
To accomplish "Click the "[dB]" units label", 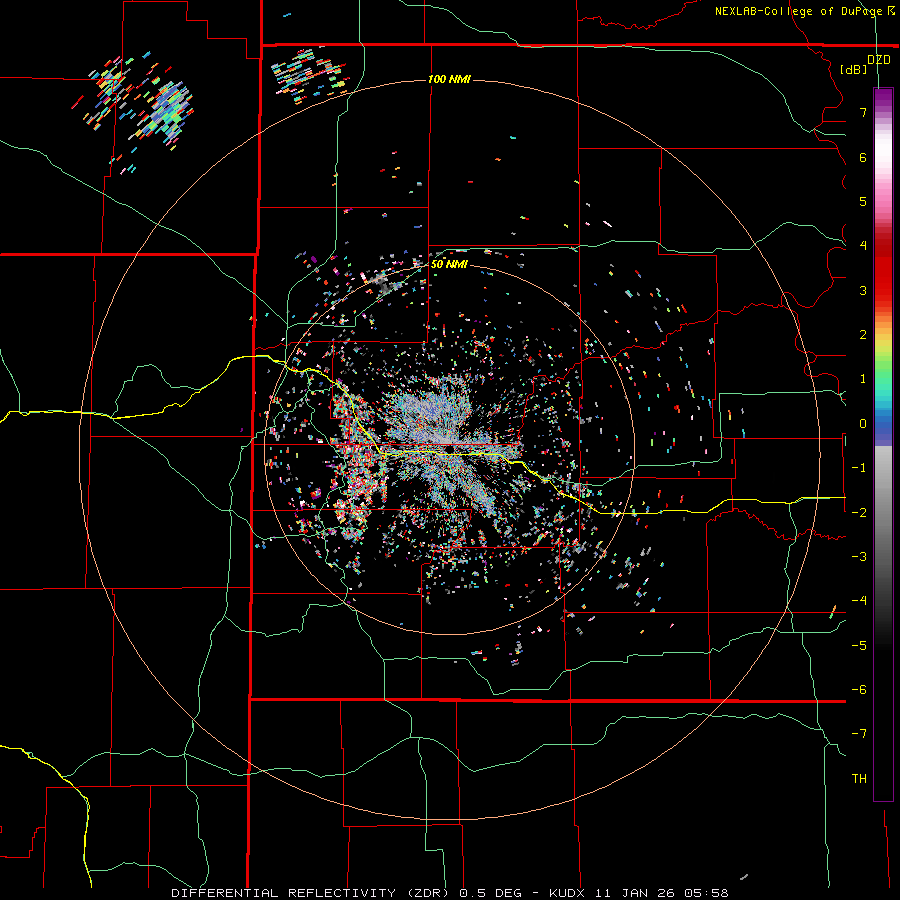I will click(854, 69).
